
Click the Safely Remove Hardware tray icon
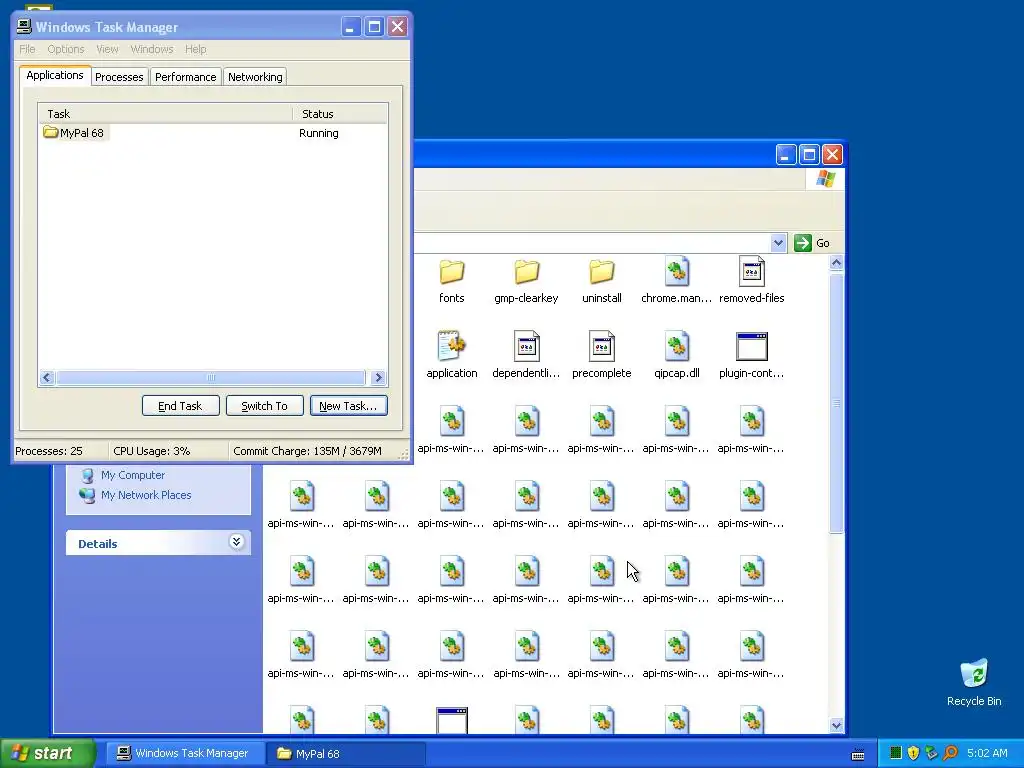(x=932, y=753)
